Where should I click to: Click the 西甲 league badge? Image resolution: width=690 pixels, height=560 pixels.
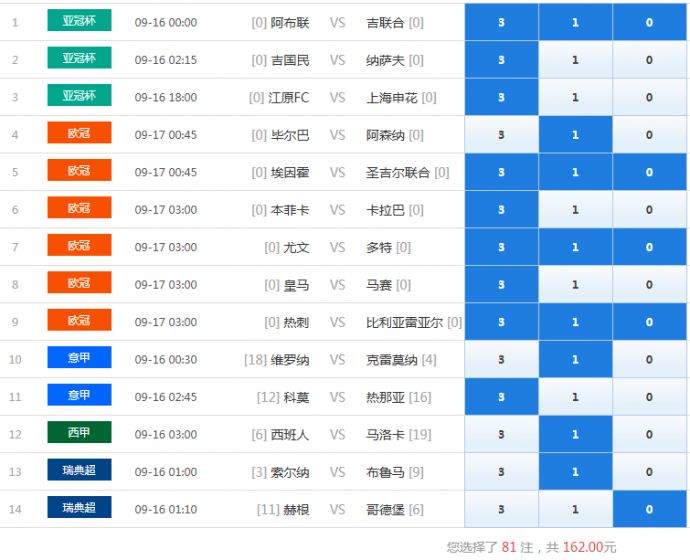pos(79,433)
